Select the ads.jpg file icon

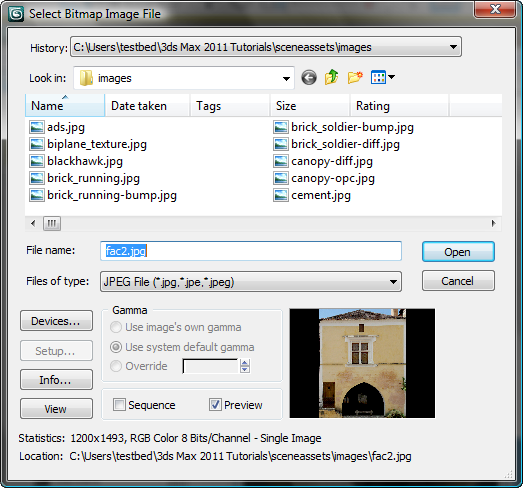pyautogui.click(x=36, y=127)
